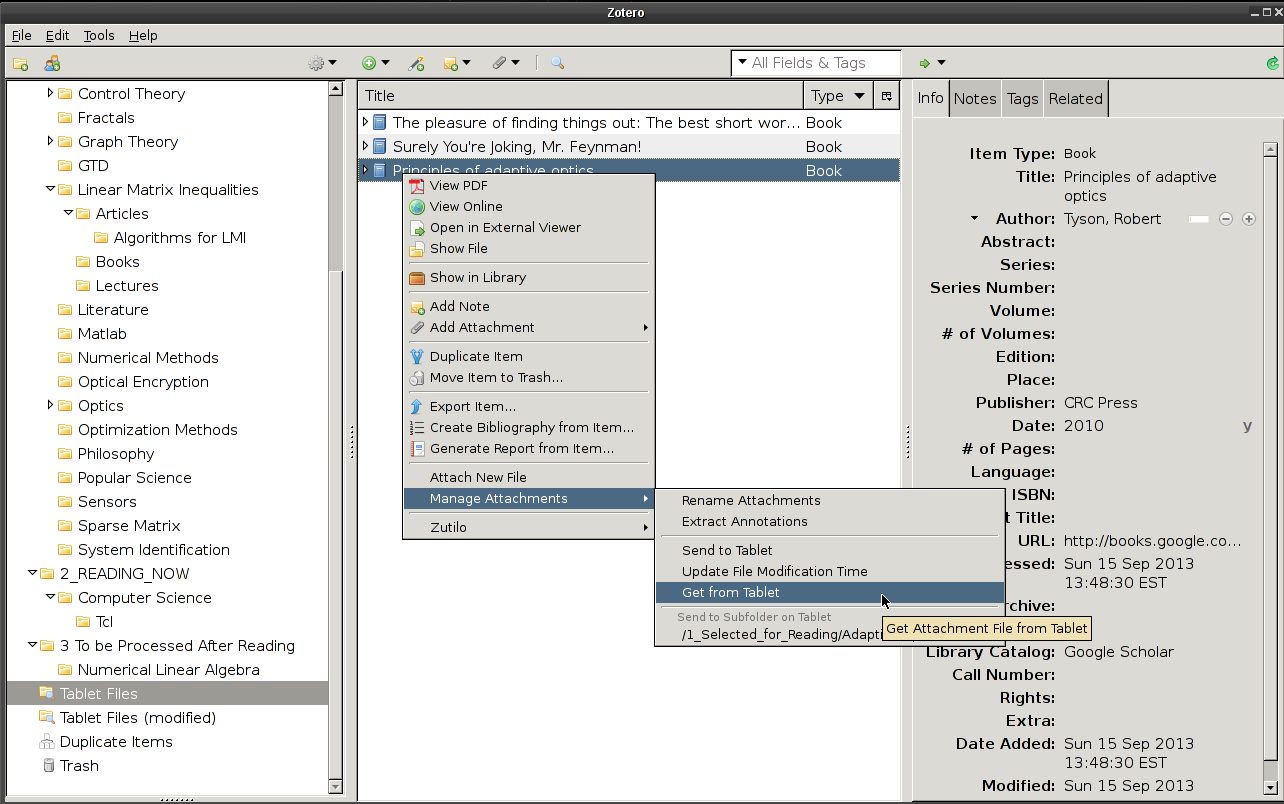Switch to the Related tab
The height and width of the screenshot is (804, 1284).
click(x=1076, y=99)
